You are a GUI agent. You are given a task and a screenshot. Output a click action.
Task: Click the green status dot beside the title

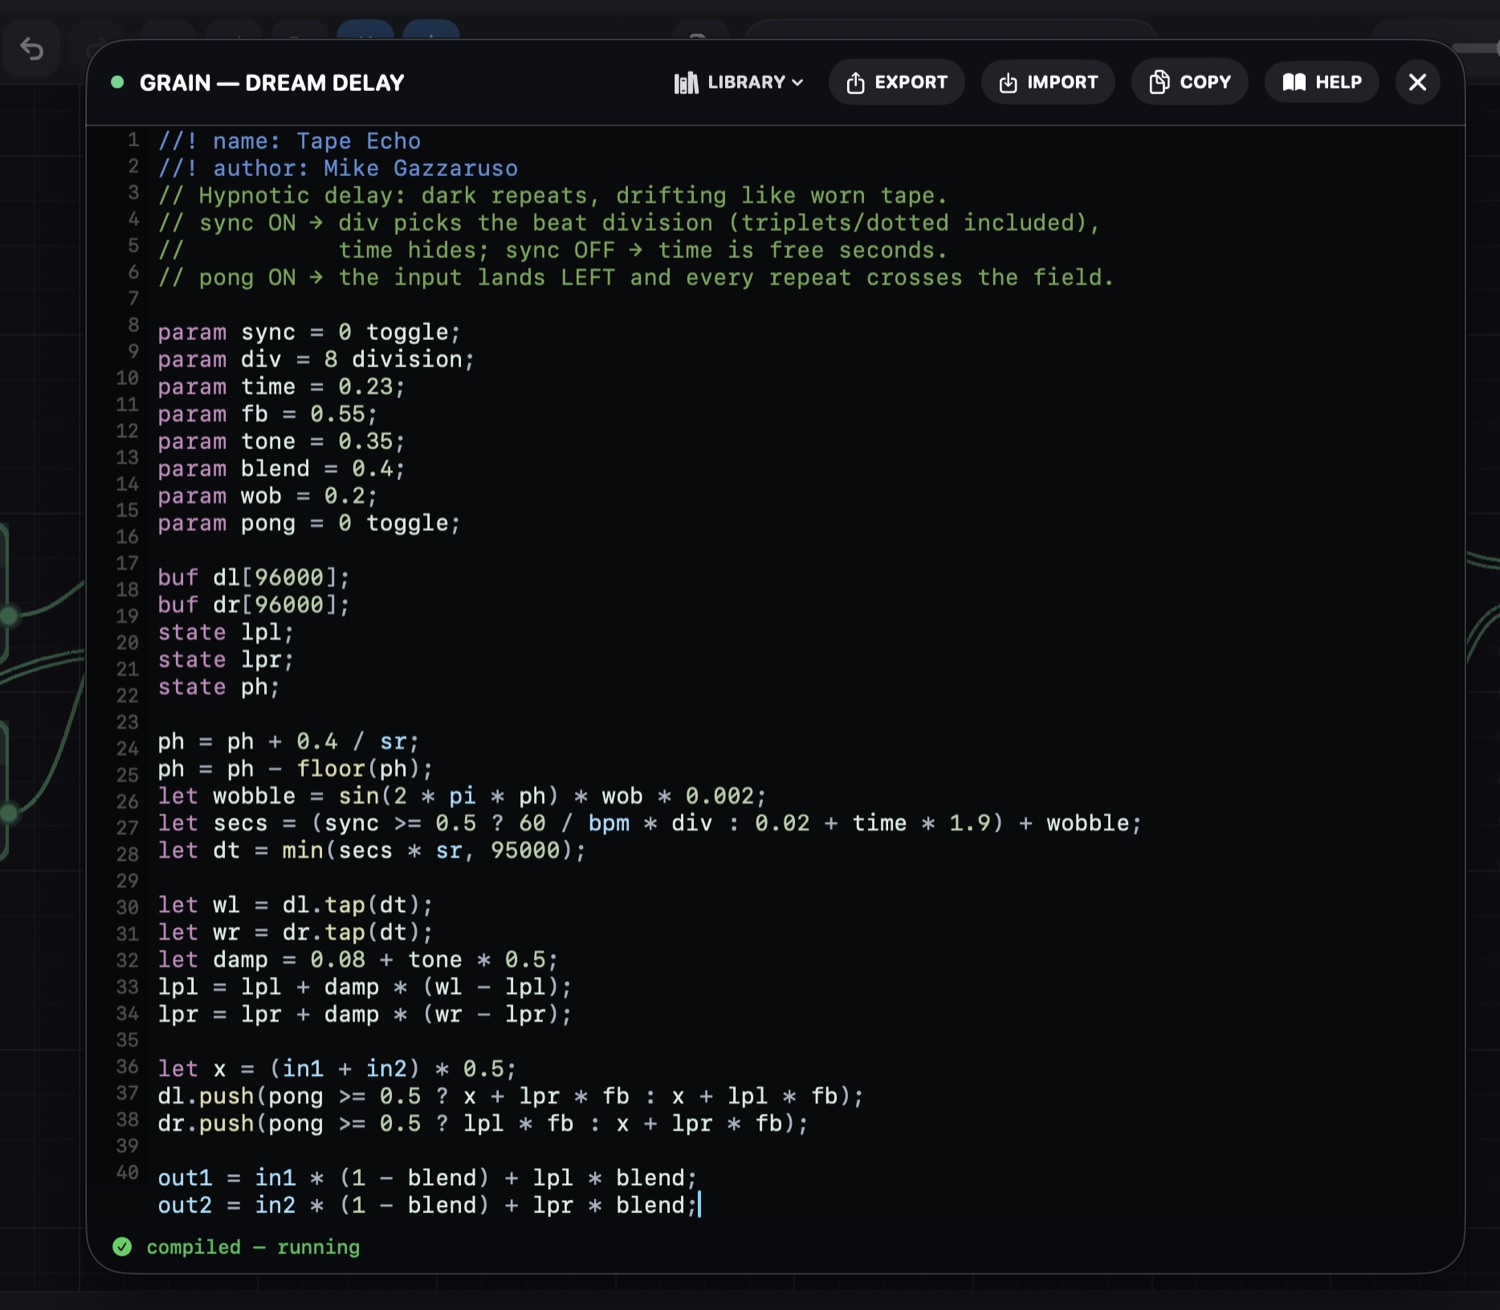tap(117, 82)
